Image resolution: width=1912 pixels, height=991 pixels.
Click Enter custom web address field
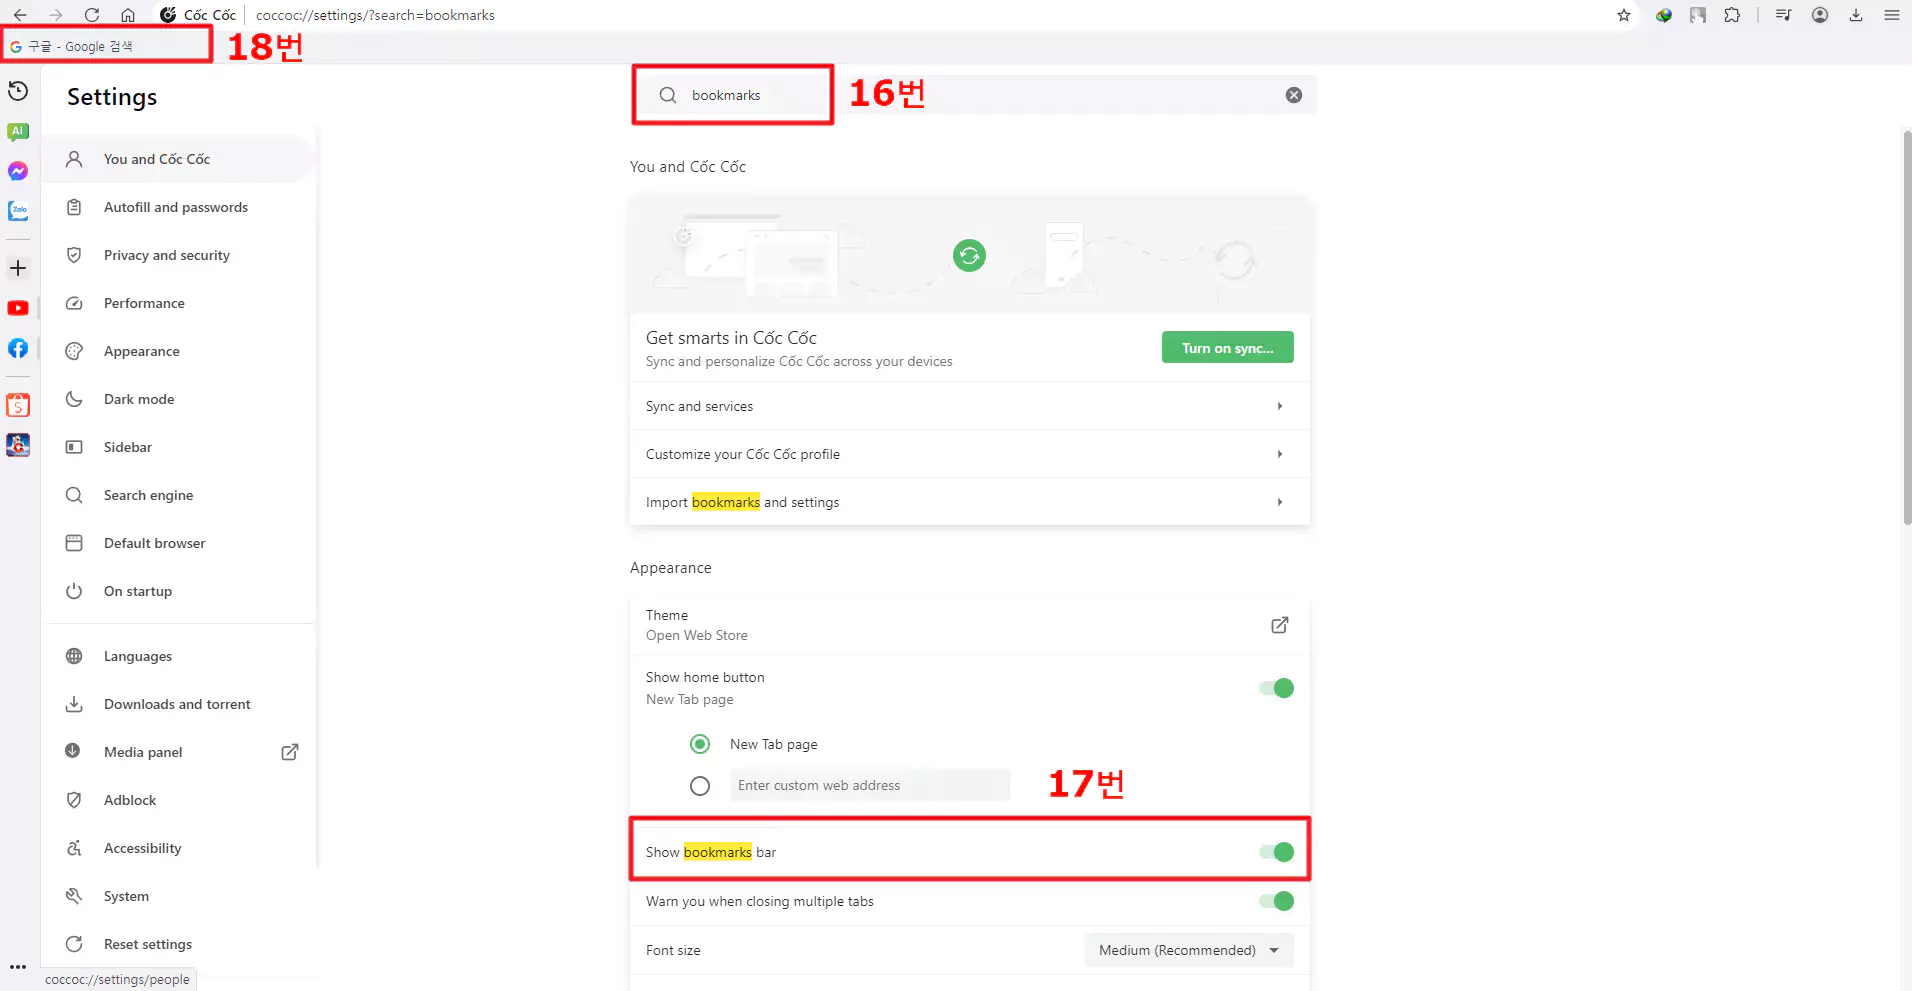[869, 785]
